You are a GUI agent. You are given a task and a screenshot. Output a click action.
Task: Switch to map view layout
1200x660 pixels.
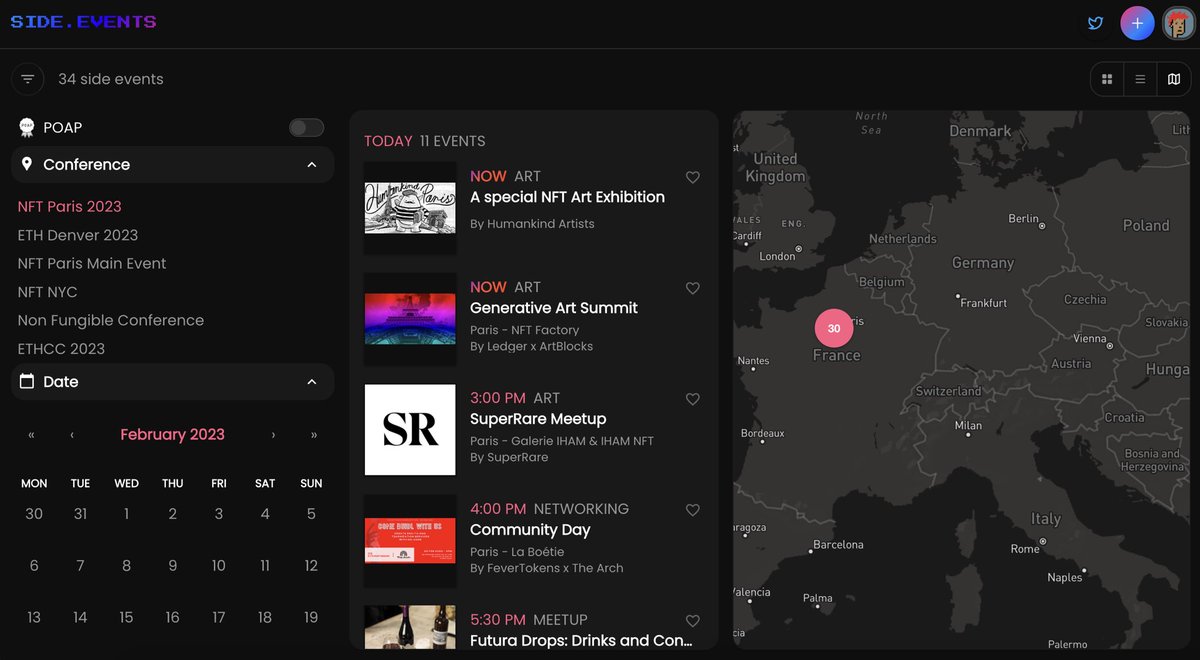(x=1174, y=79)
